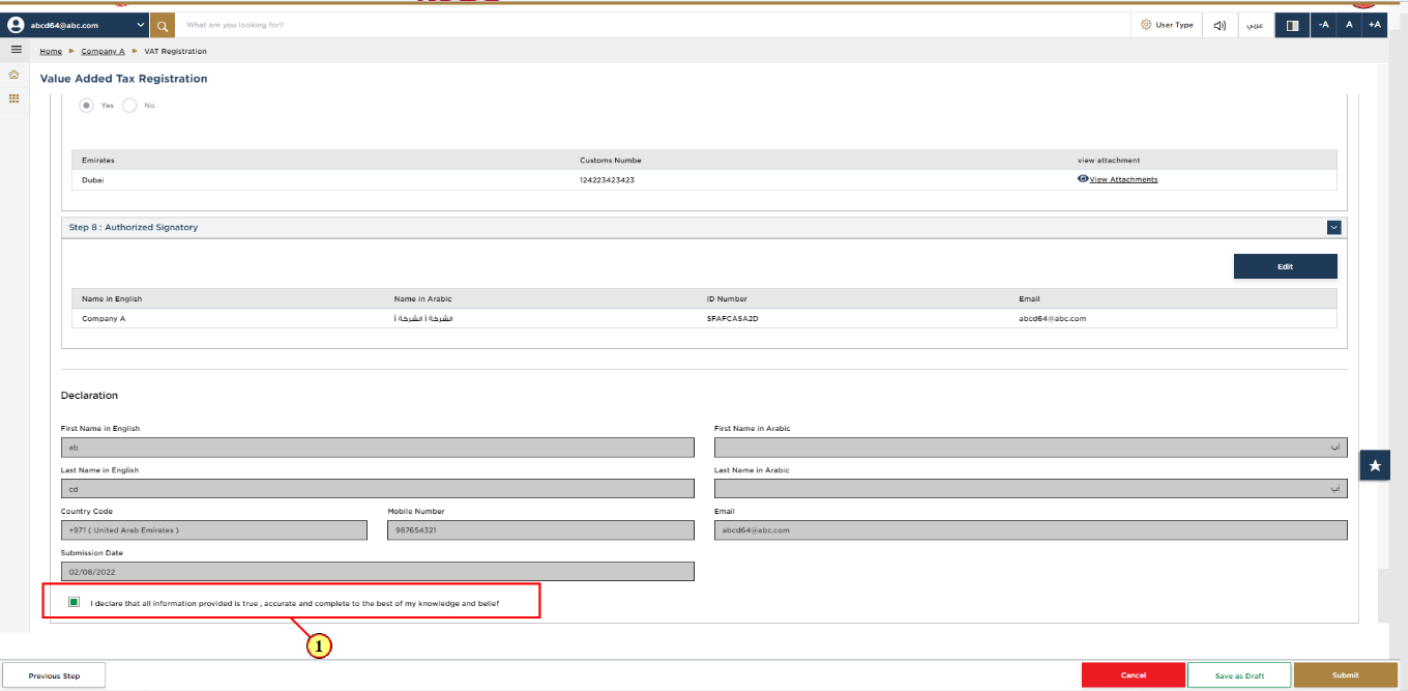Click the Declaration section heading
This screenshot has width=1408, height=691.
pyautogui.click(x=89, y=395)
